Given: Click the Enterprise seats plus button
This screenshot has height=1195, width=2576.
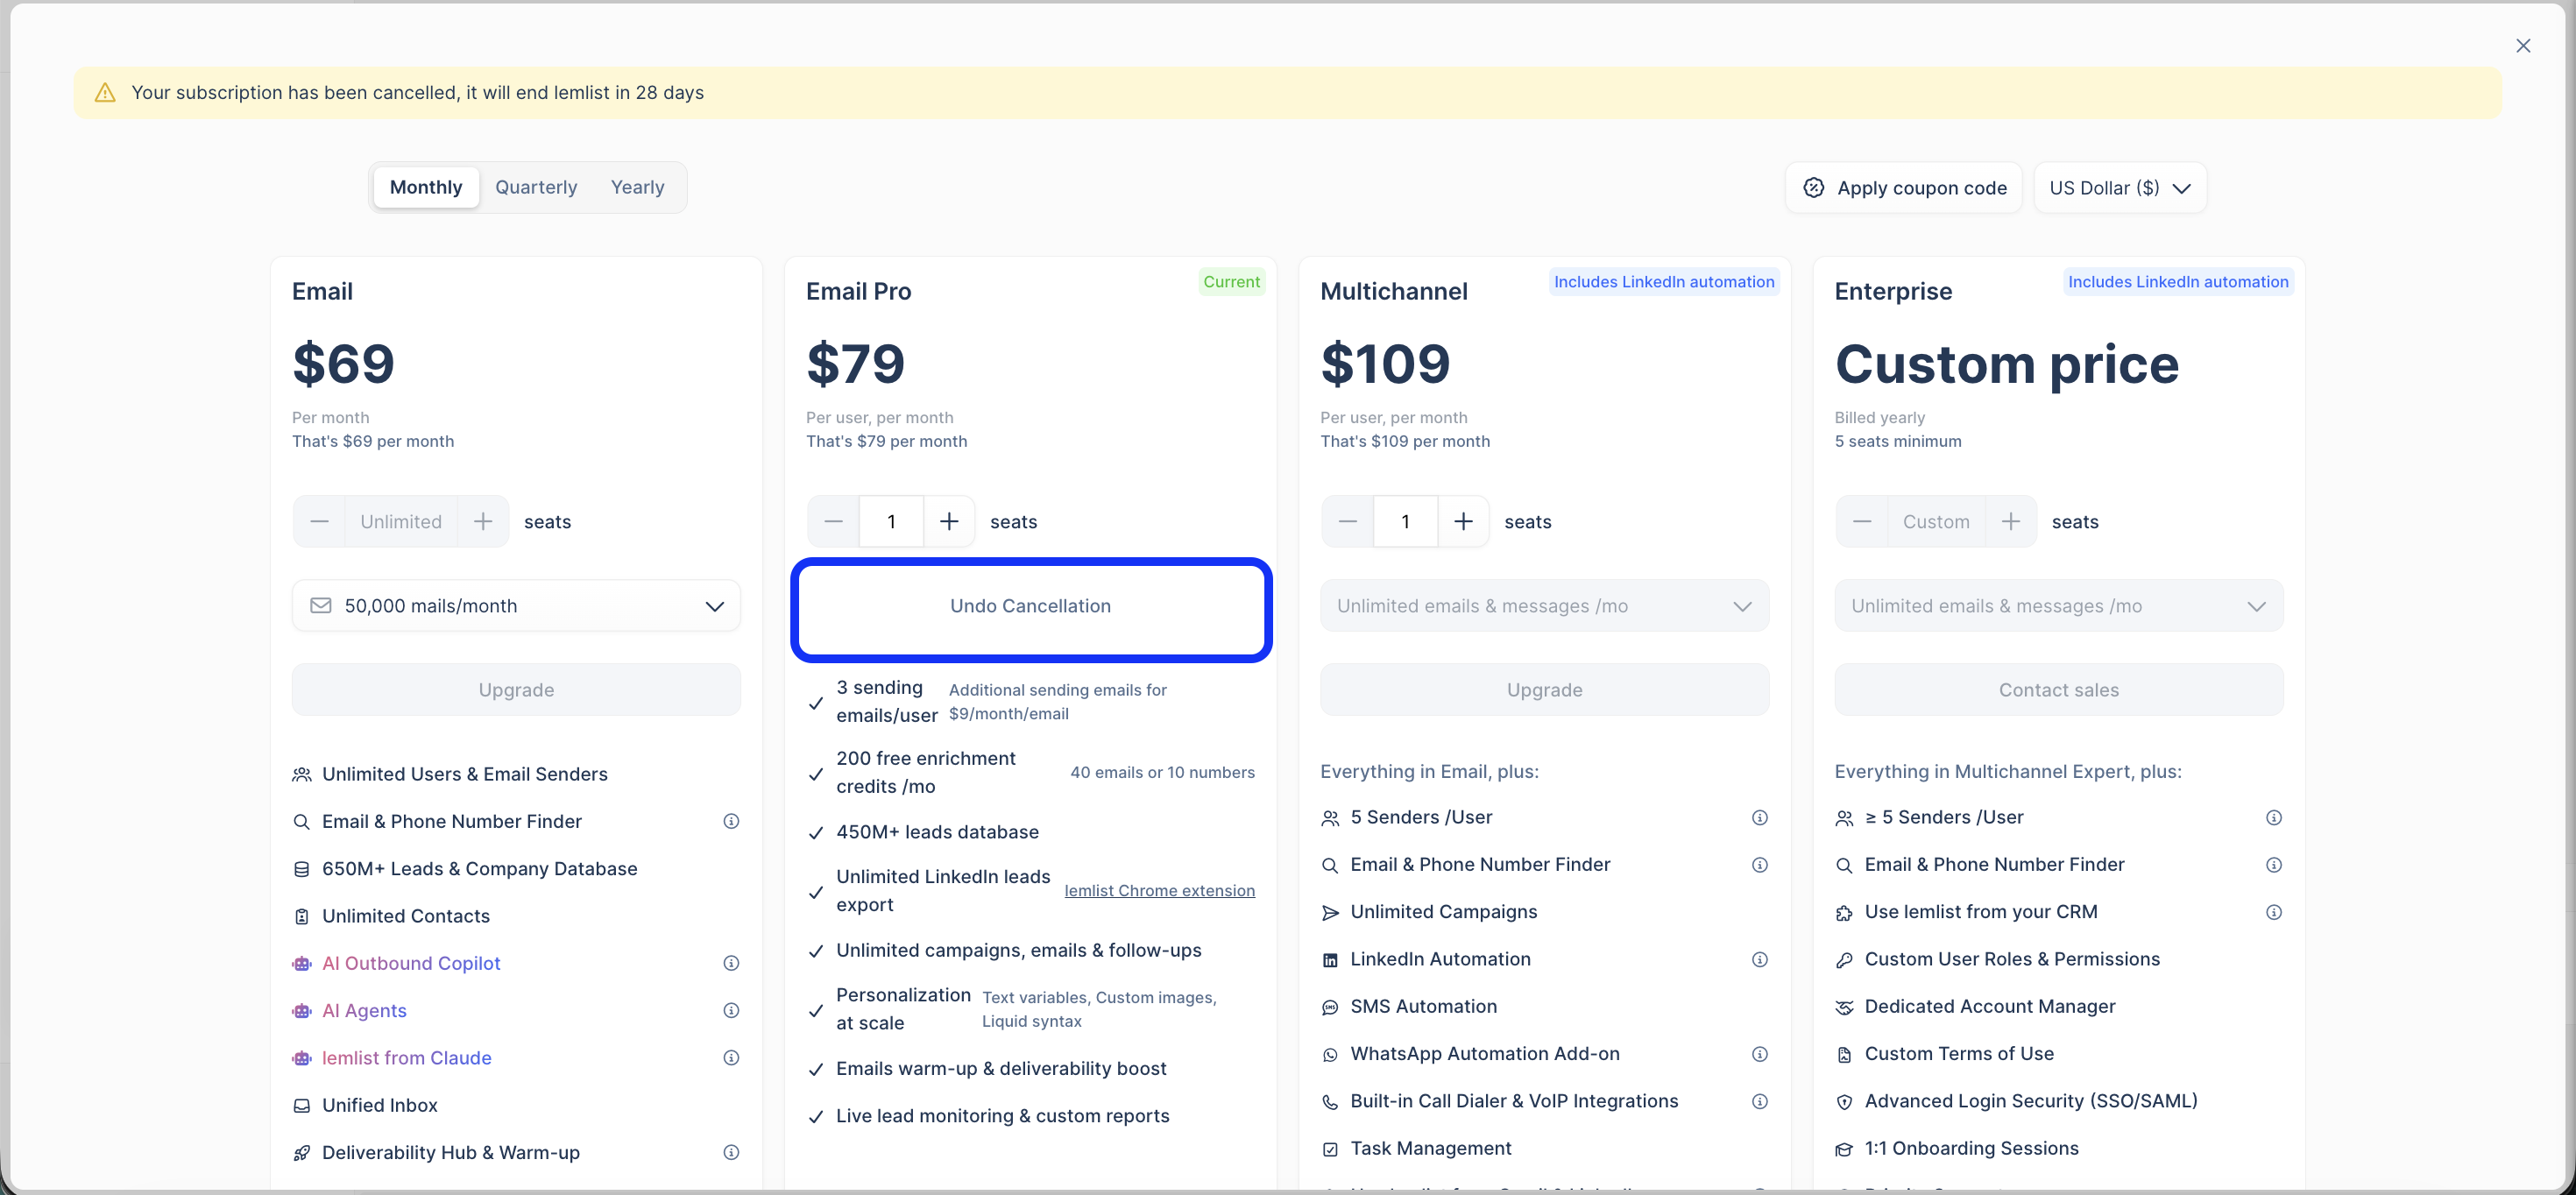Looking at the screenshot, I should 2011,522.
